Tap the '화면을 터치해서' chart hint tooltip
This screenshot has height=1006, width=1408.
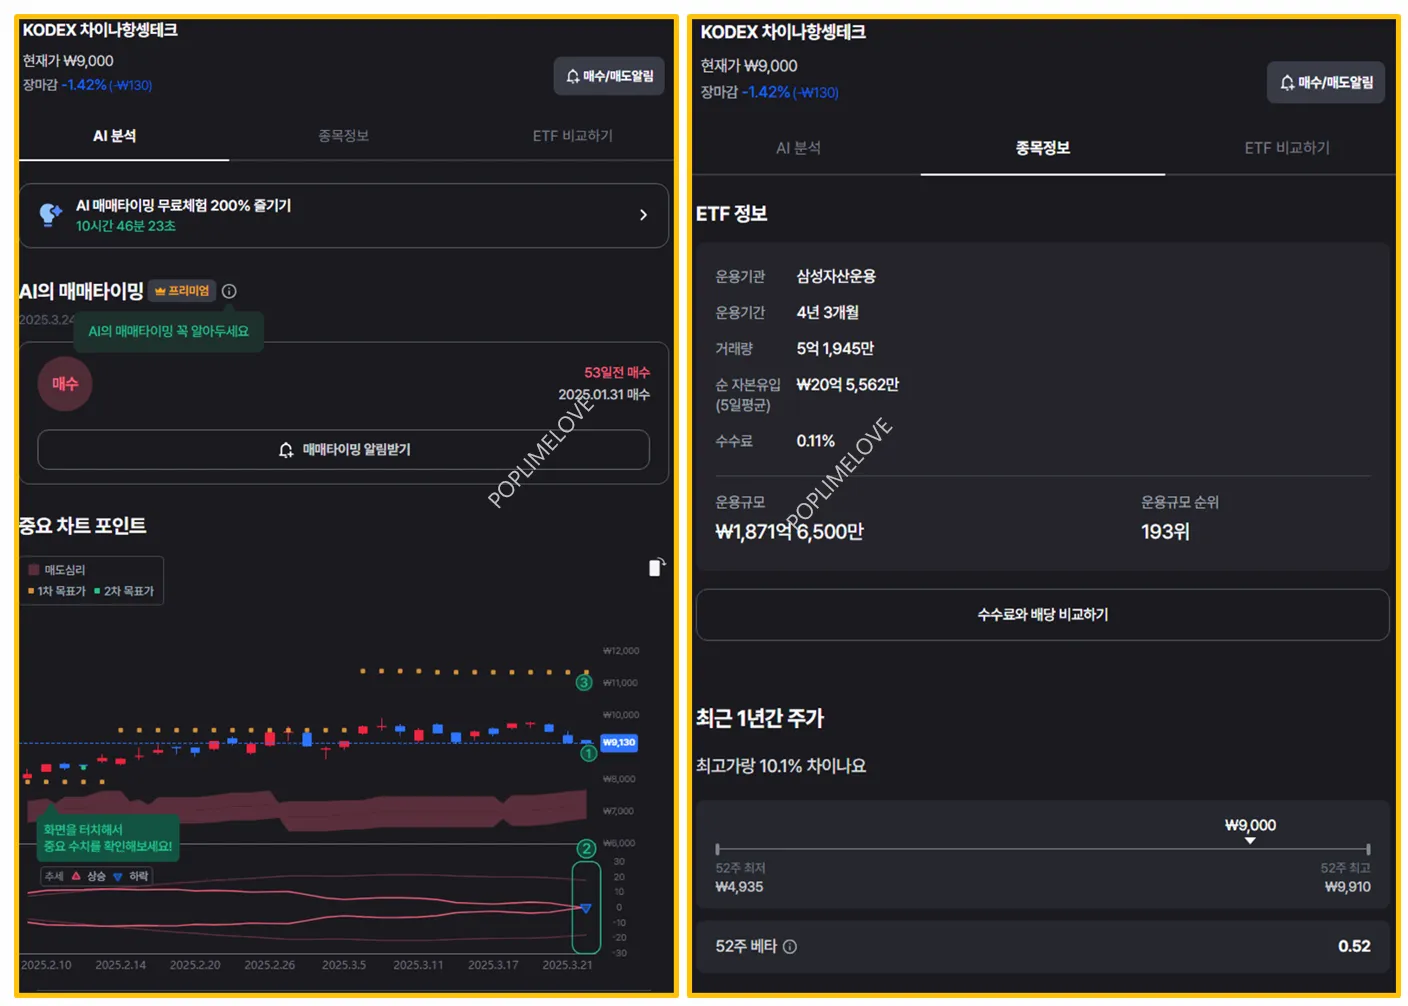[108, 838]
